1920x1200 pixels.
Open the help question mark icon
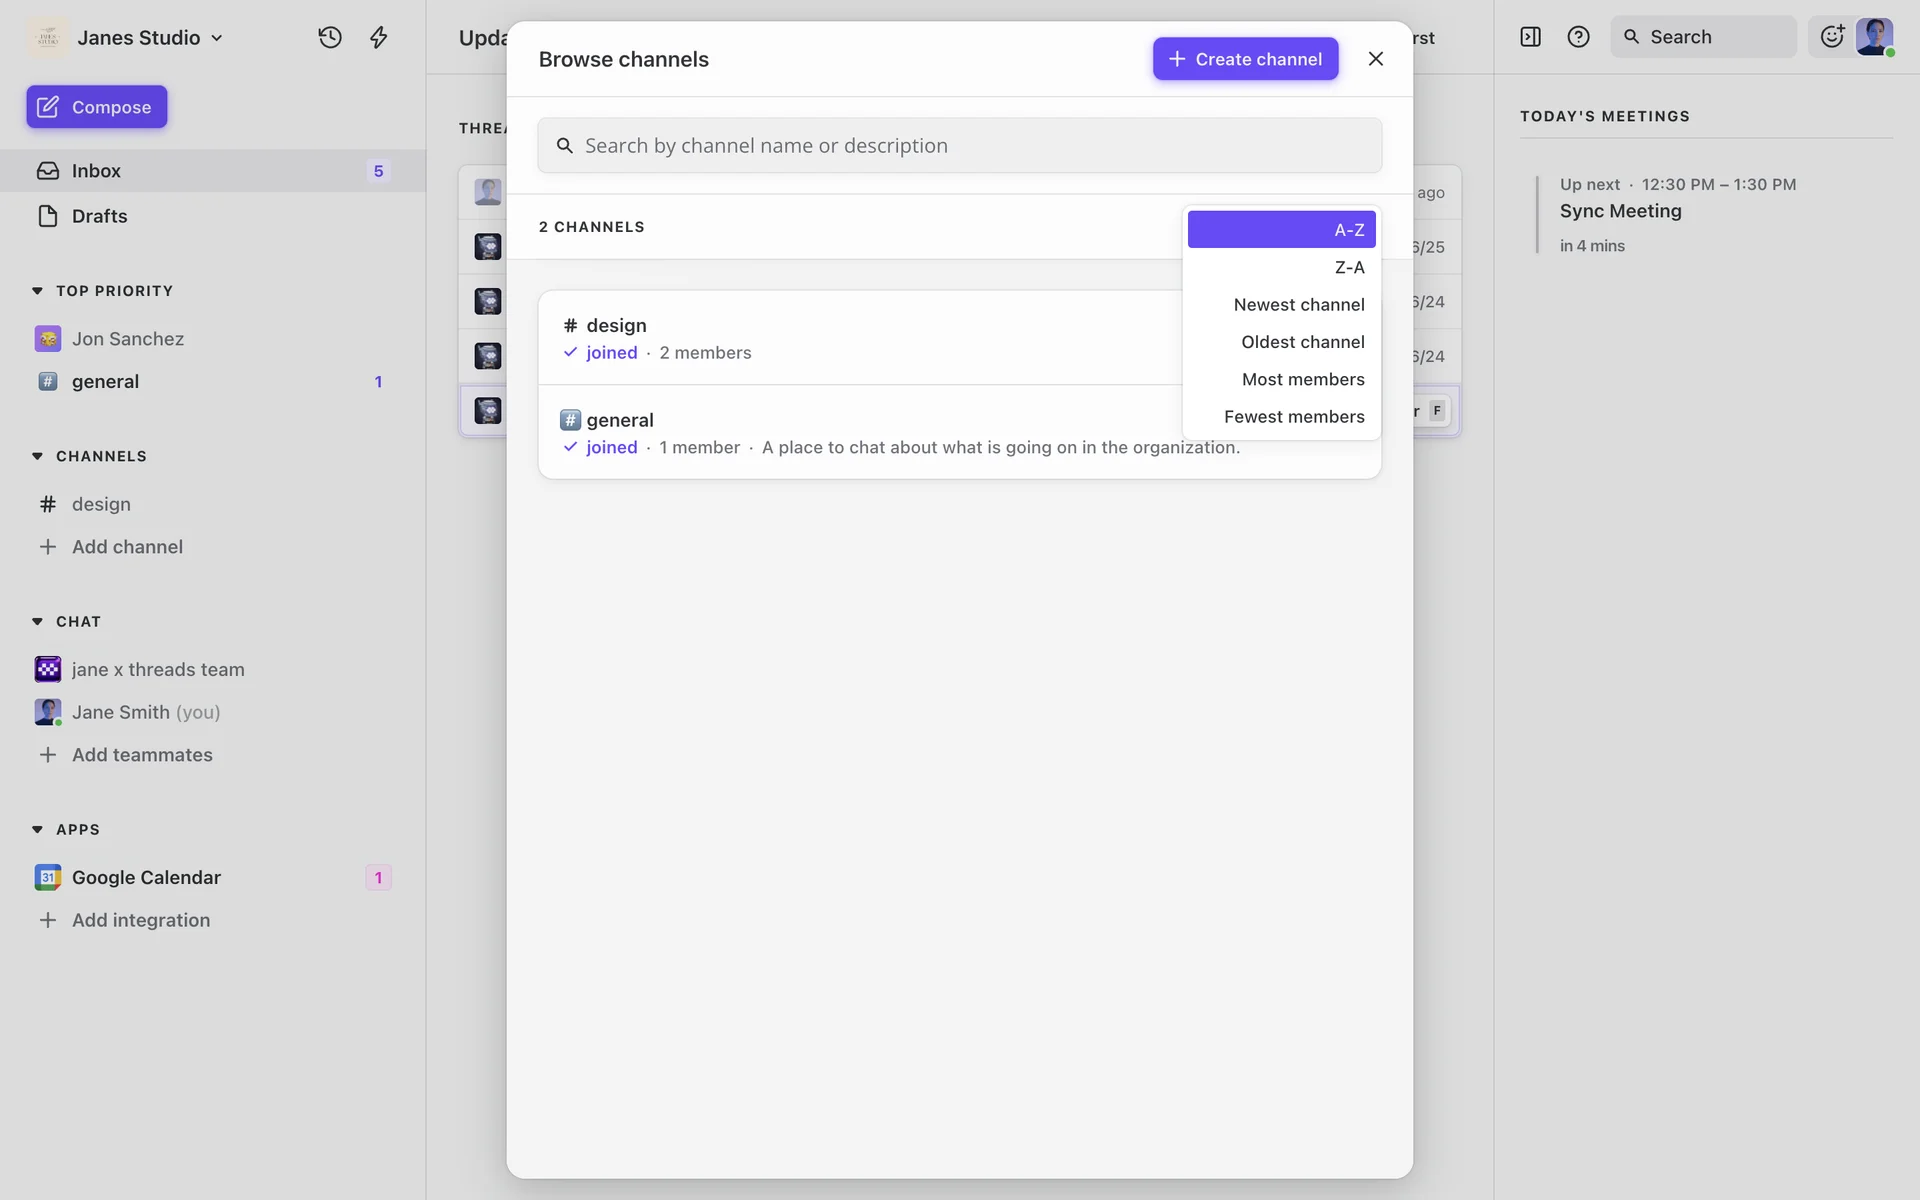1578,37
